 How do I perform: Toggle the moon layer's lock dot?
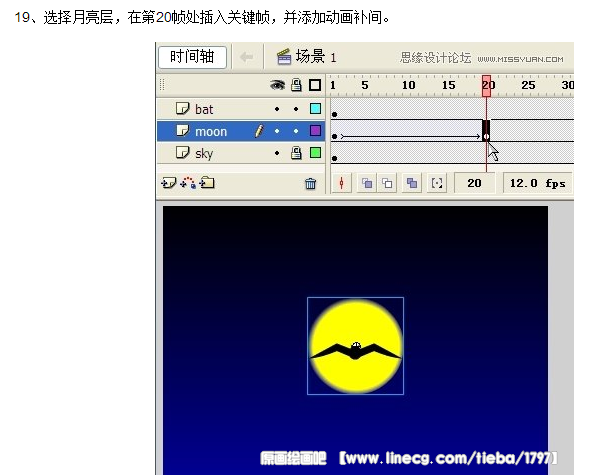coord(296,131)
